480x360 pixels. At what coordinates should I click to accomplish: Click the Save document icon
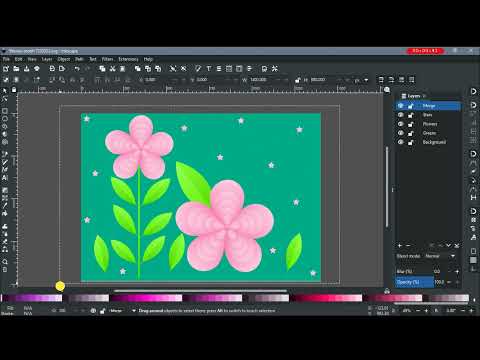(x=26, y=69)
